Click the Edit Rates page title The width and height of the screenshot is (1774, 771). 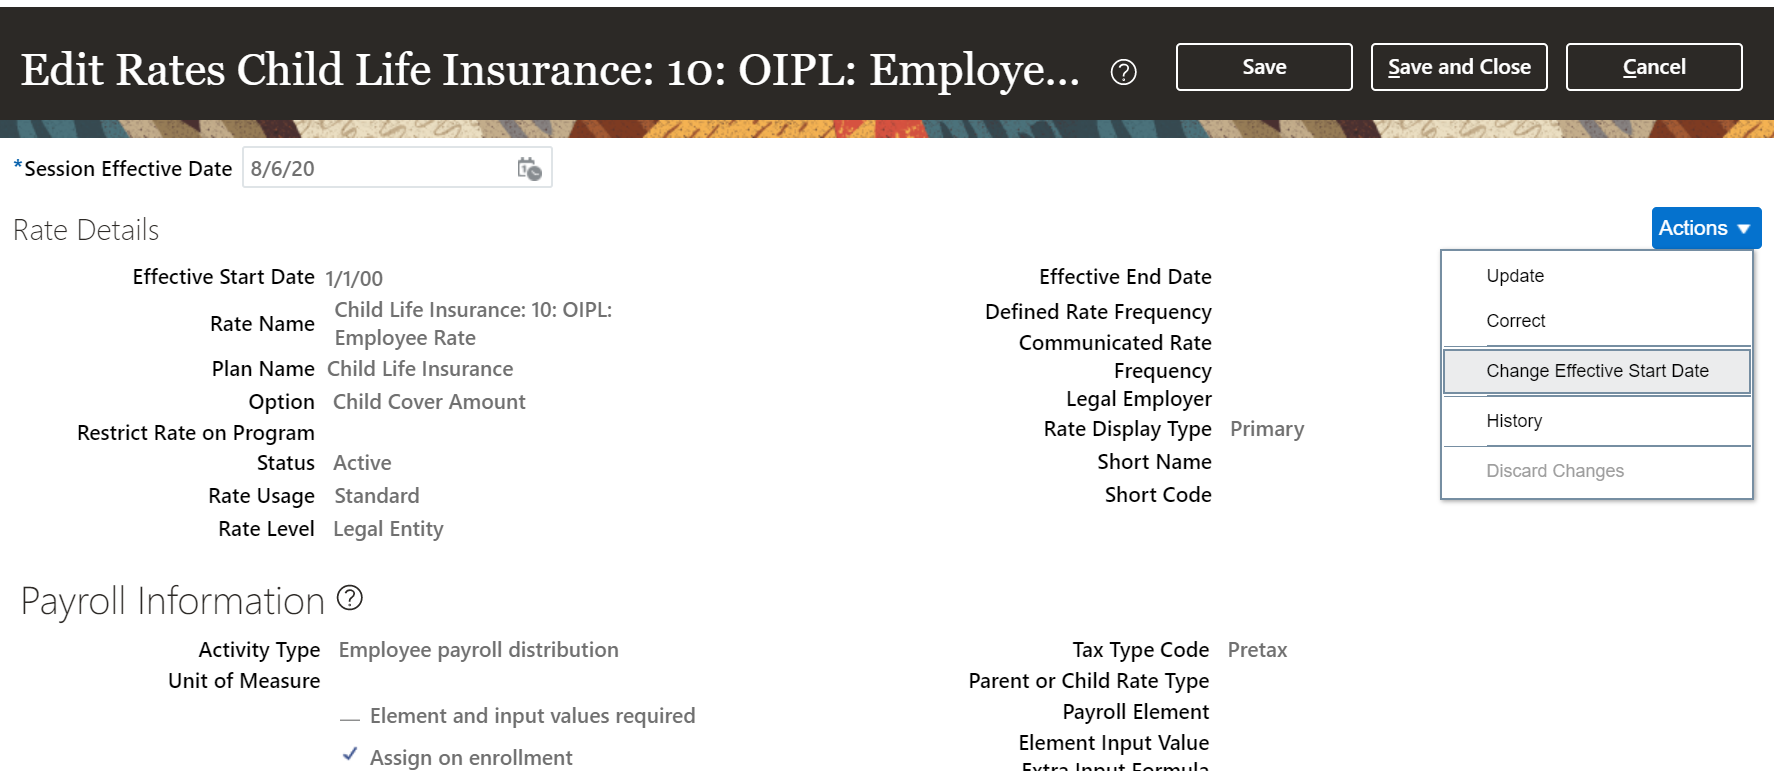click(x=550, y=69)
